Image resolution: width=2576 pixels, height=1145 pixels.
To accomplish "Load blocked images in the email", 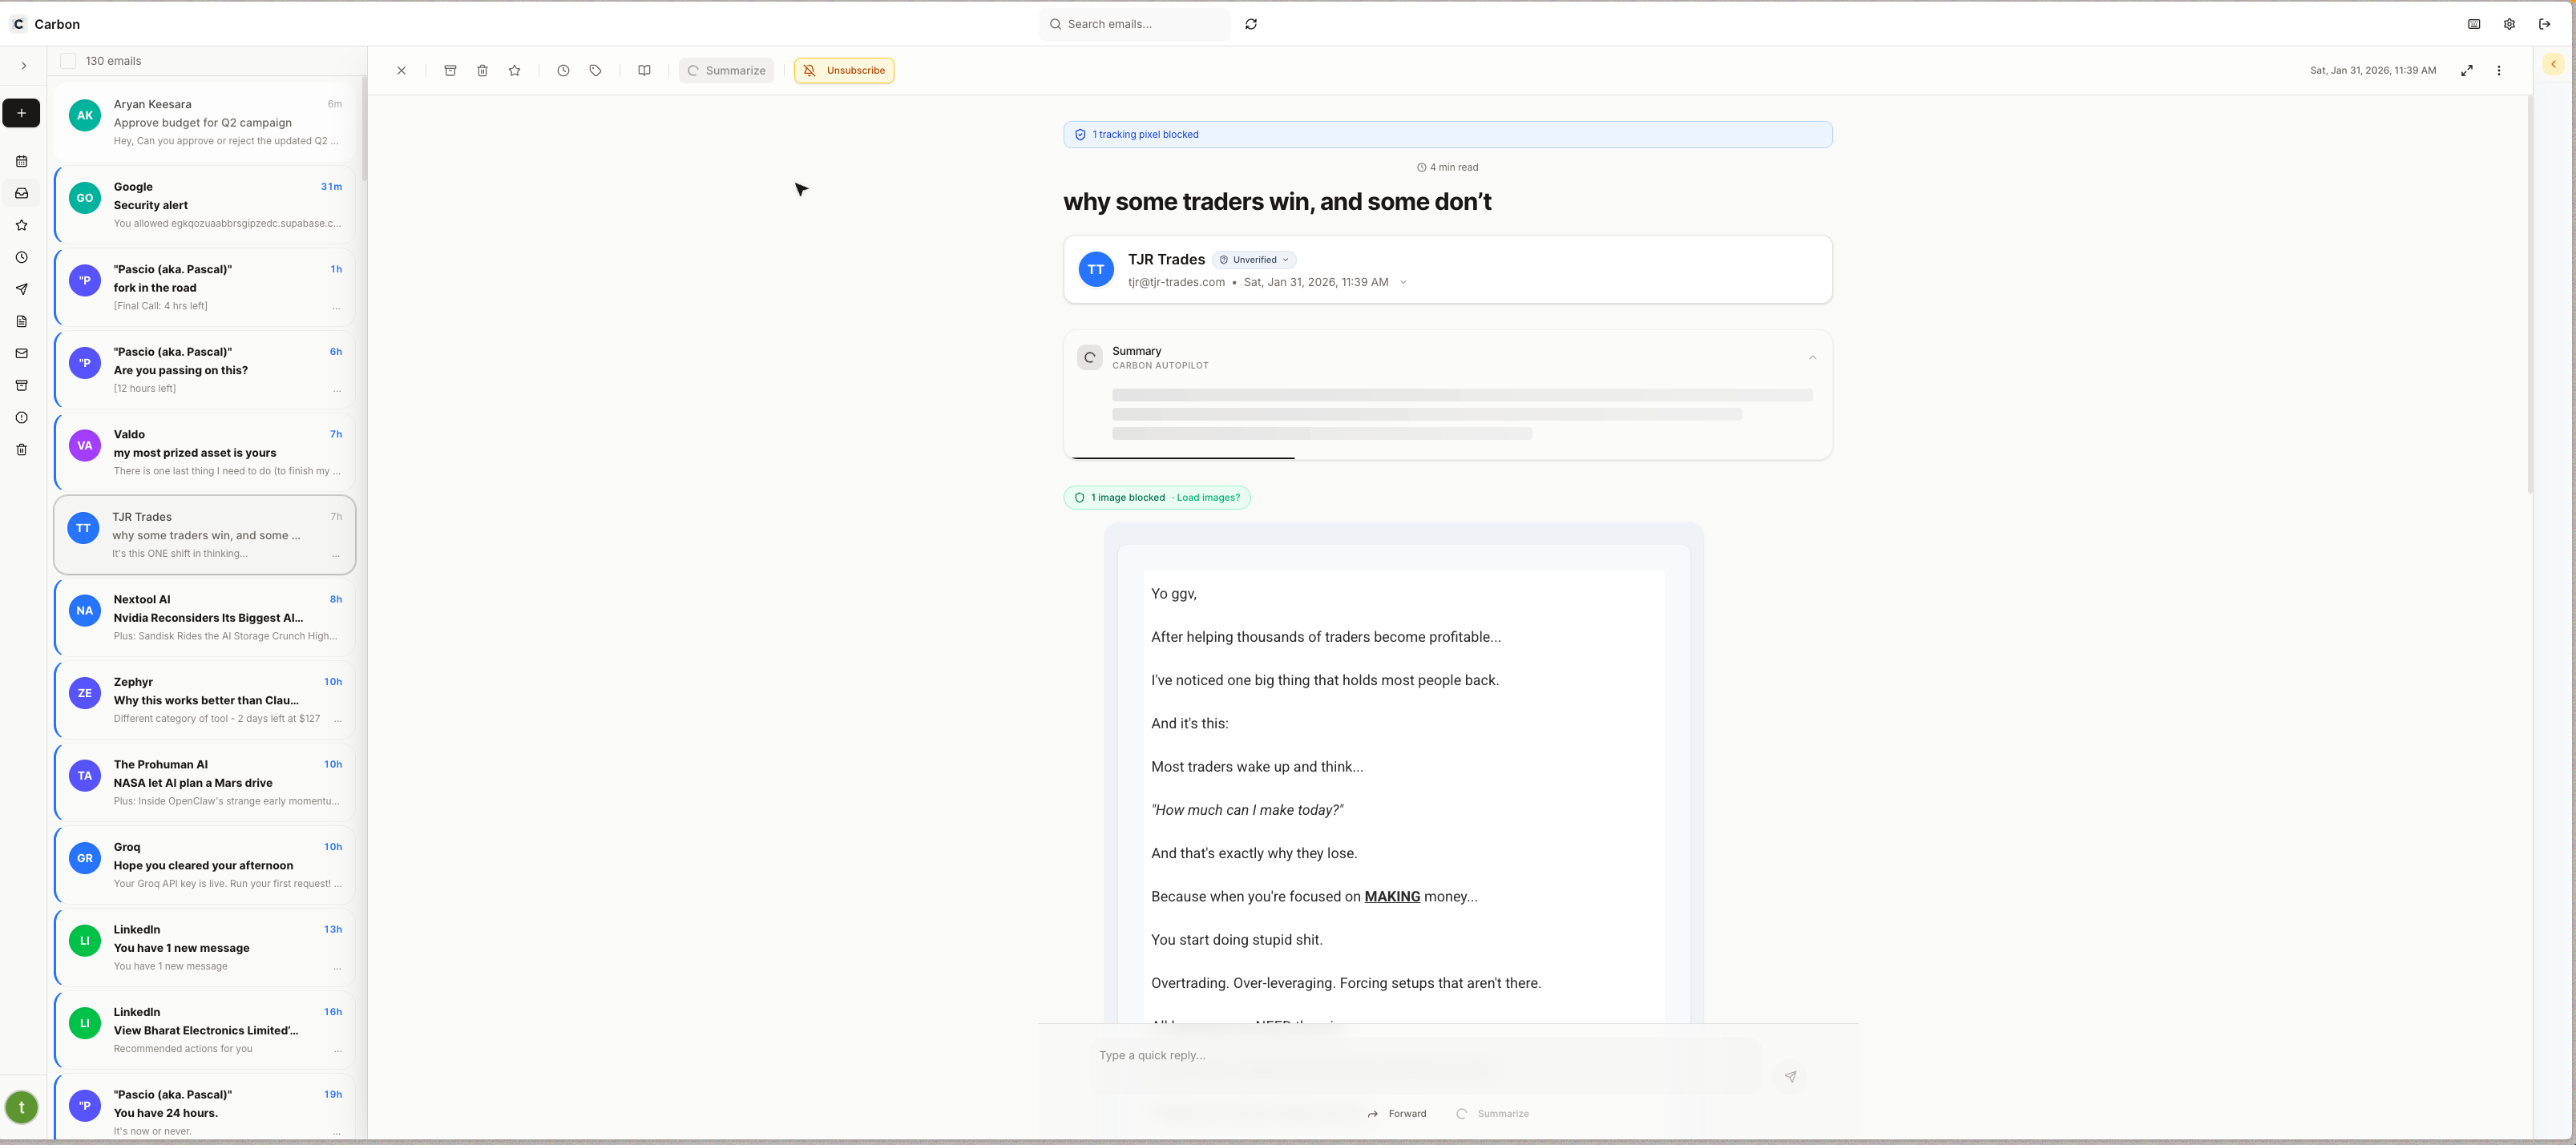I will click(1208, 497).
